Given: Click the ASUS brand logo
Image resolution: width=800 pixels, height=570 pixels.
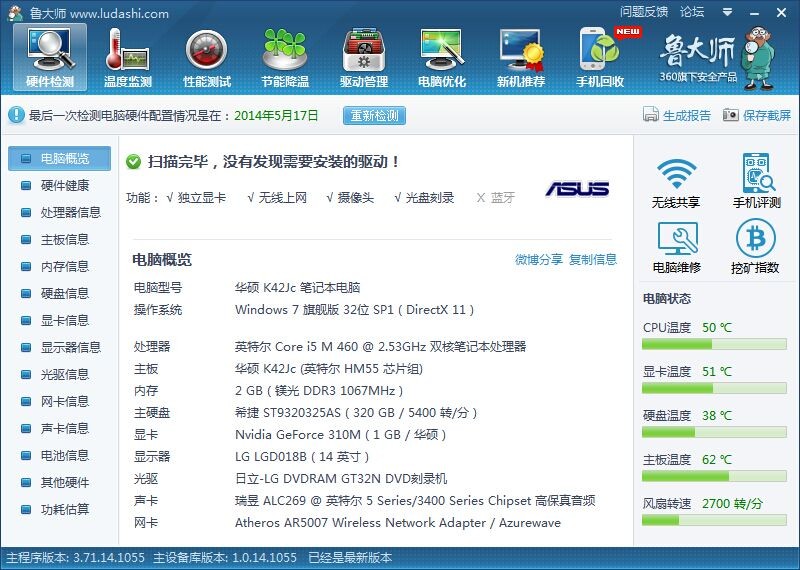Looking at the screenshot, I should (577, 189).
